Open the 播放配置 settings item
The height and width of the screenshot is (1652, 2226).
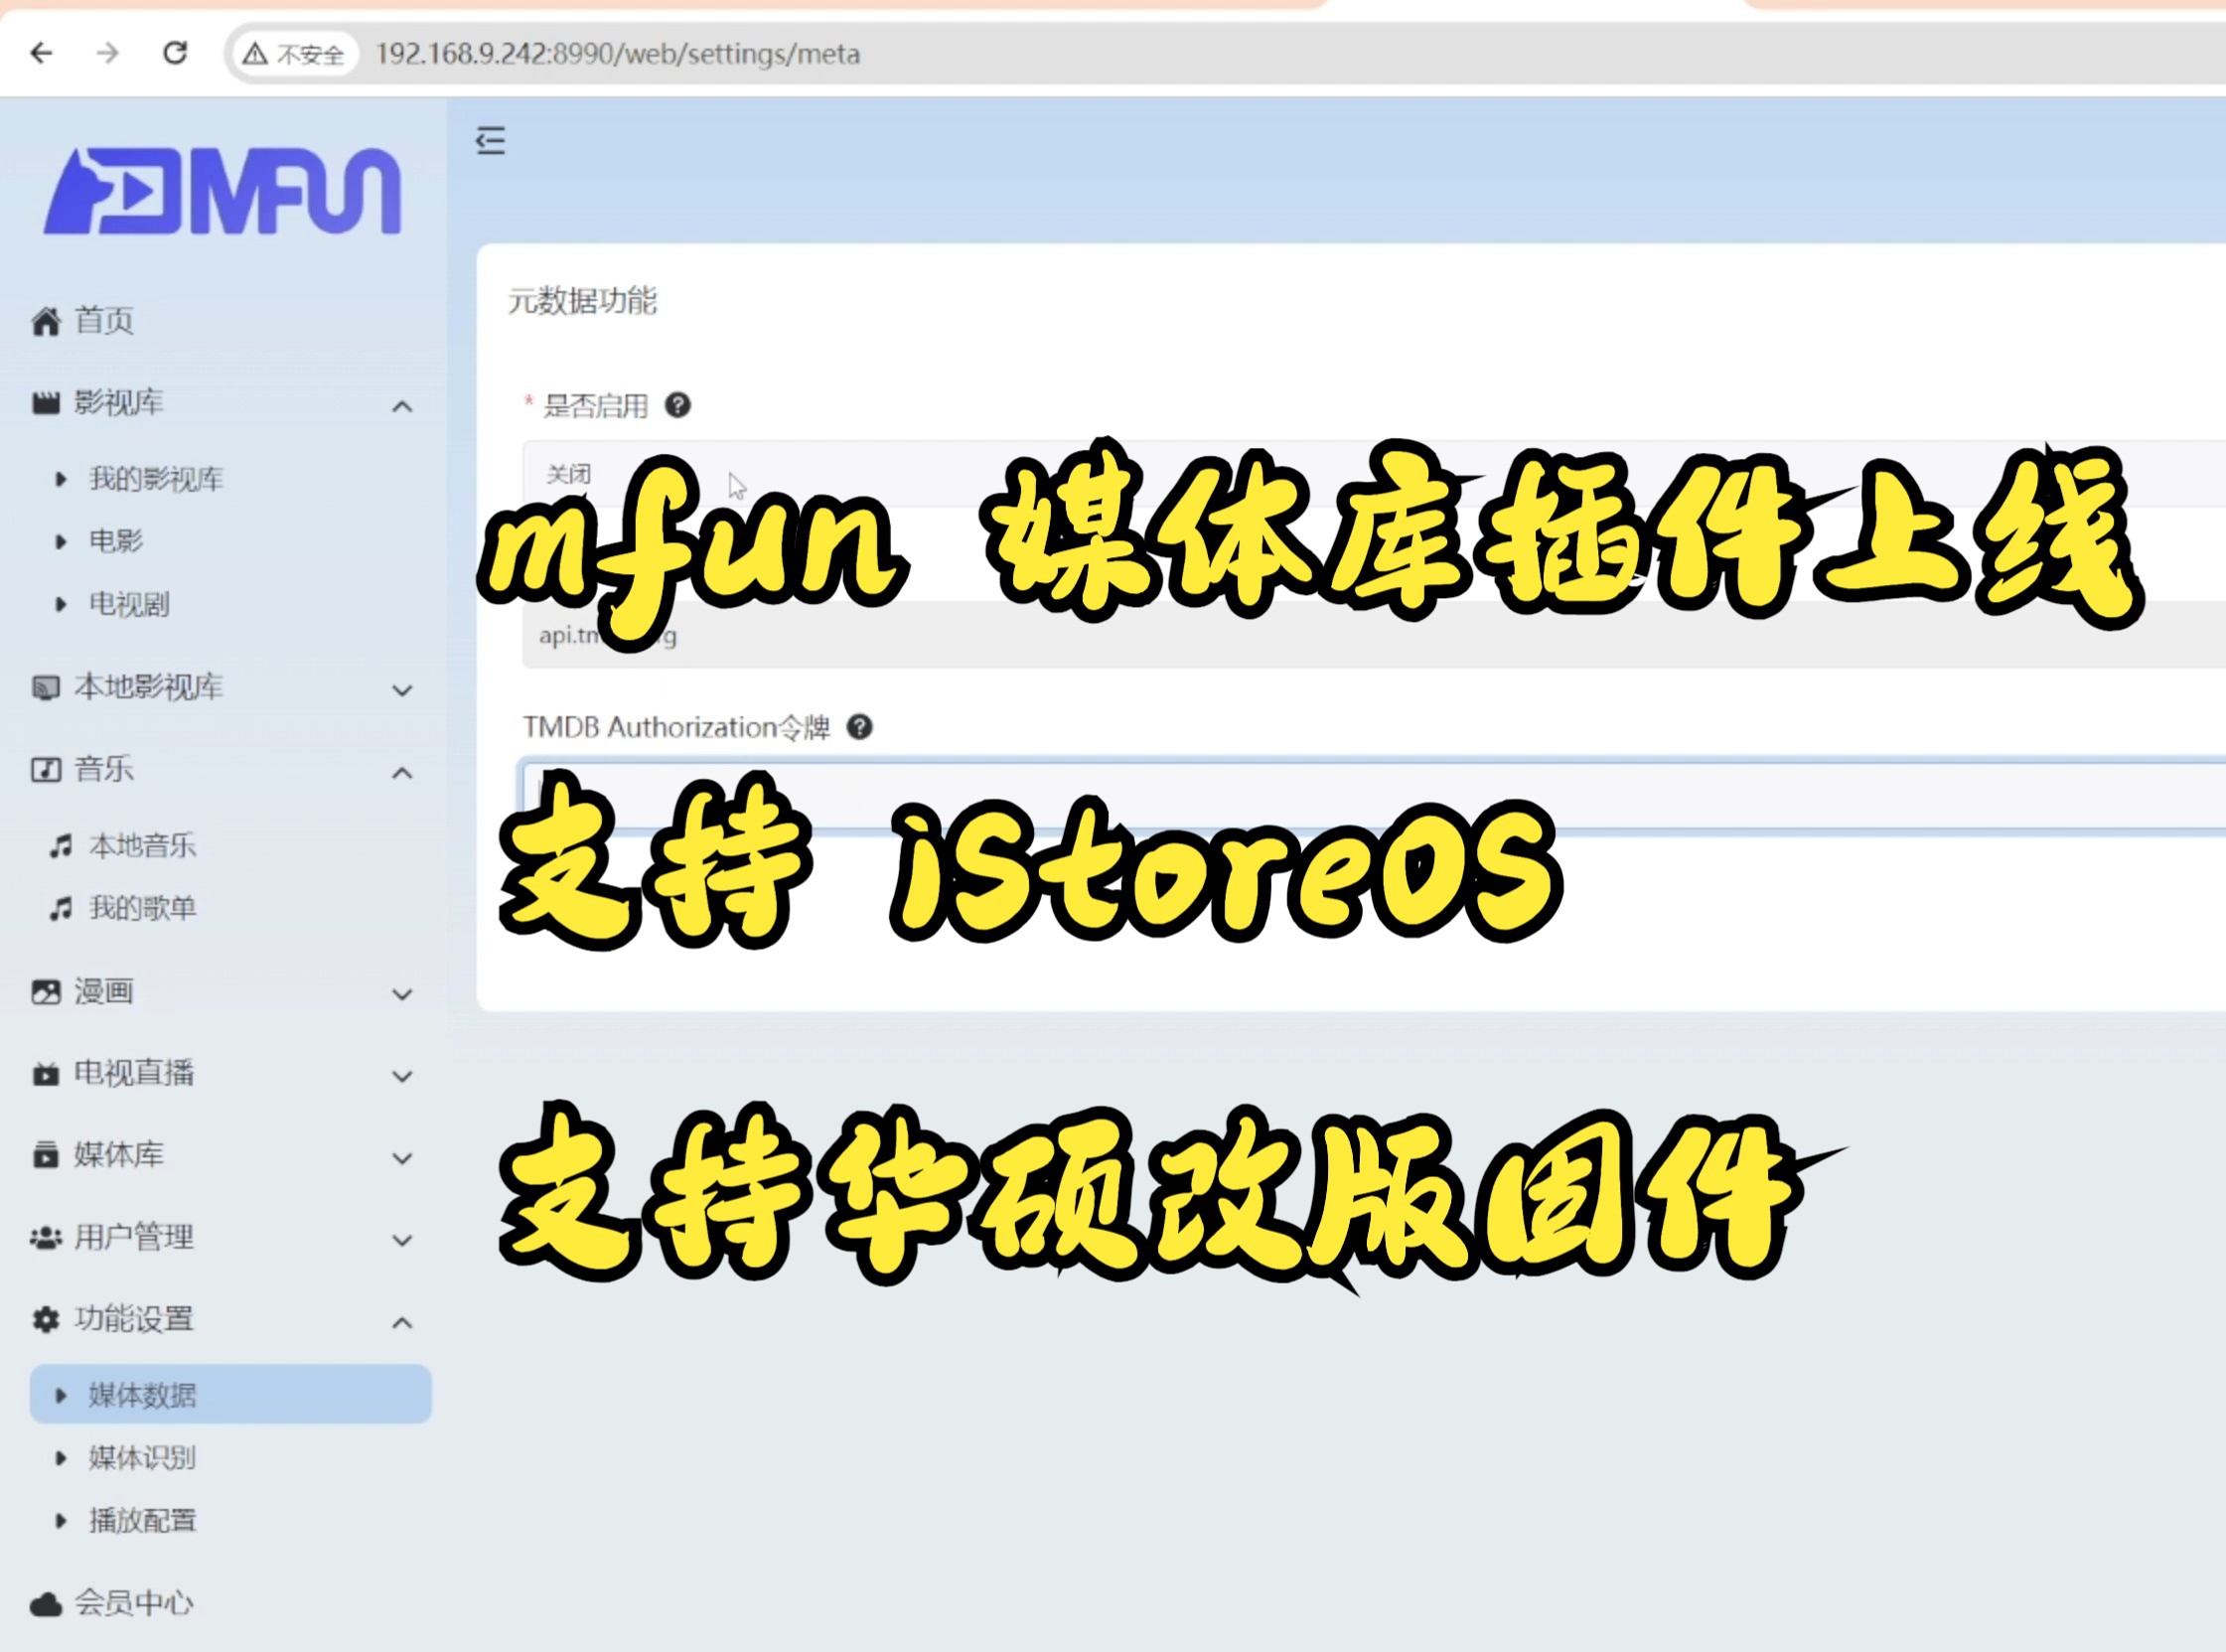[142, 1521]
